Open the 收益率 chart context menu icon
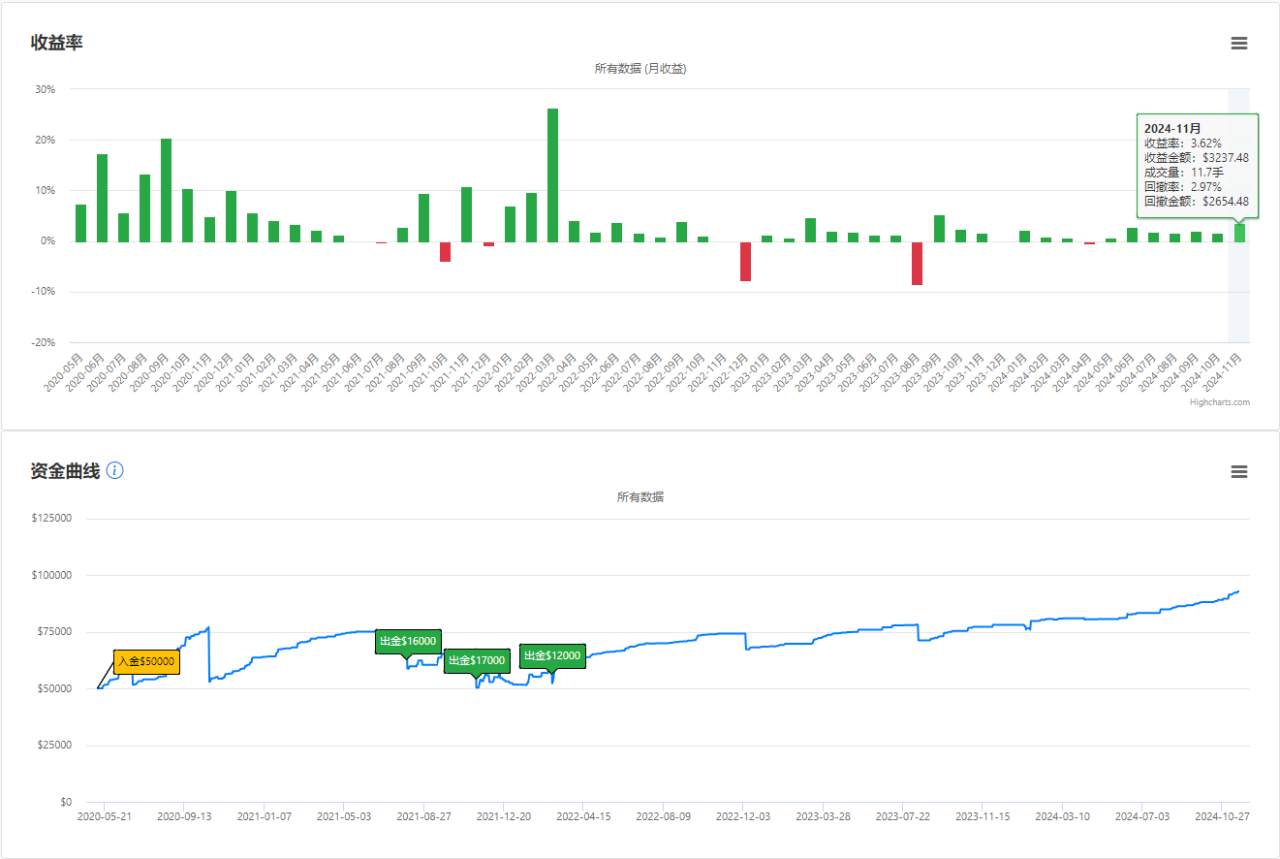1280x859 pixels. 1239,43
